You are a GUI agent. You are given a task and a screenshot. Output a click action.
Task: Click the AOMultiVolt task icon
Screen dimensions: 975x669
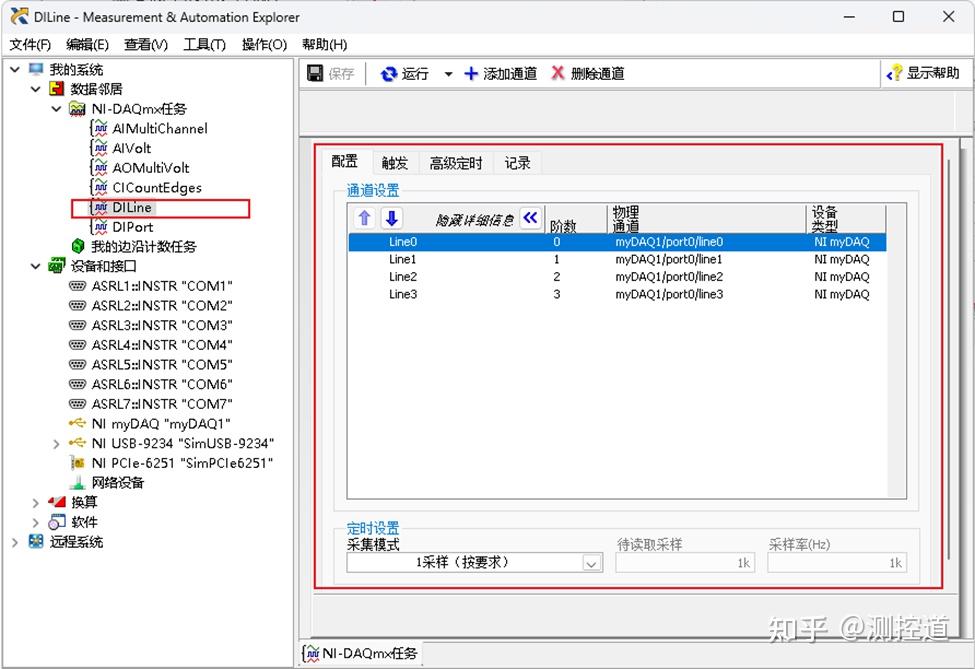point(99,168)
